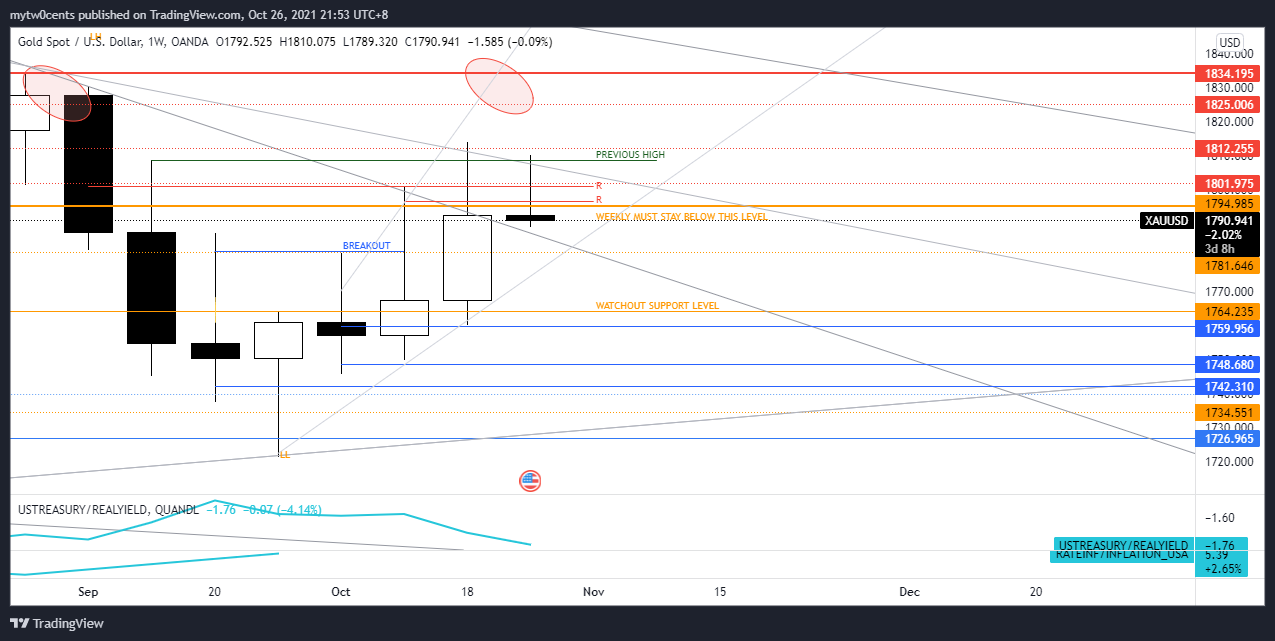Click the USTREASURY/REALYIELD indicator legend

(108, 509)
